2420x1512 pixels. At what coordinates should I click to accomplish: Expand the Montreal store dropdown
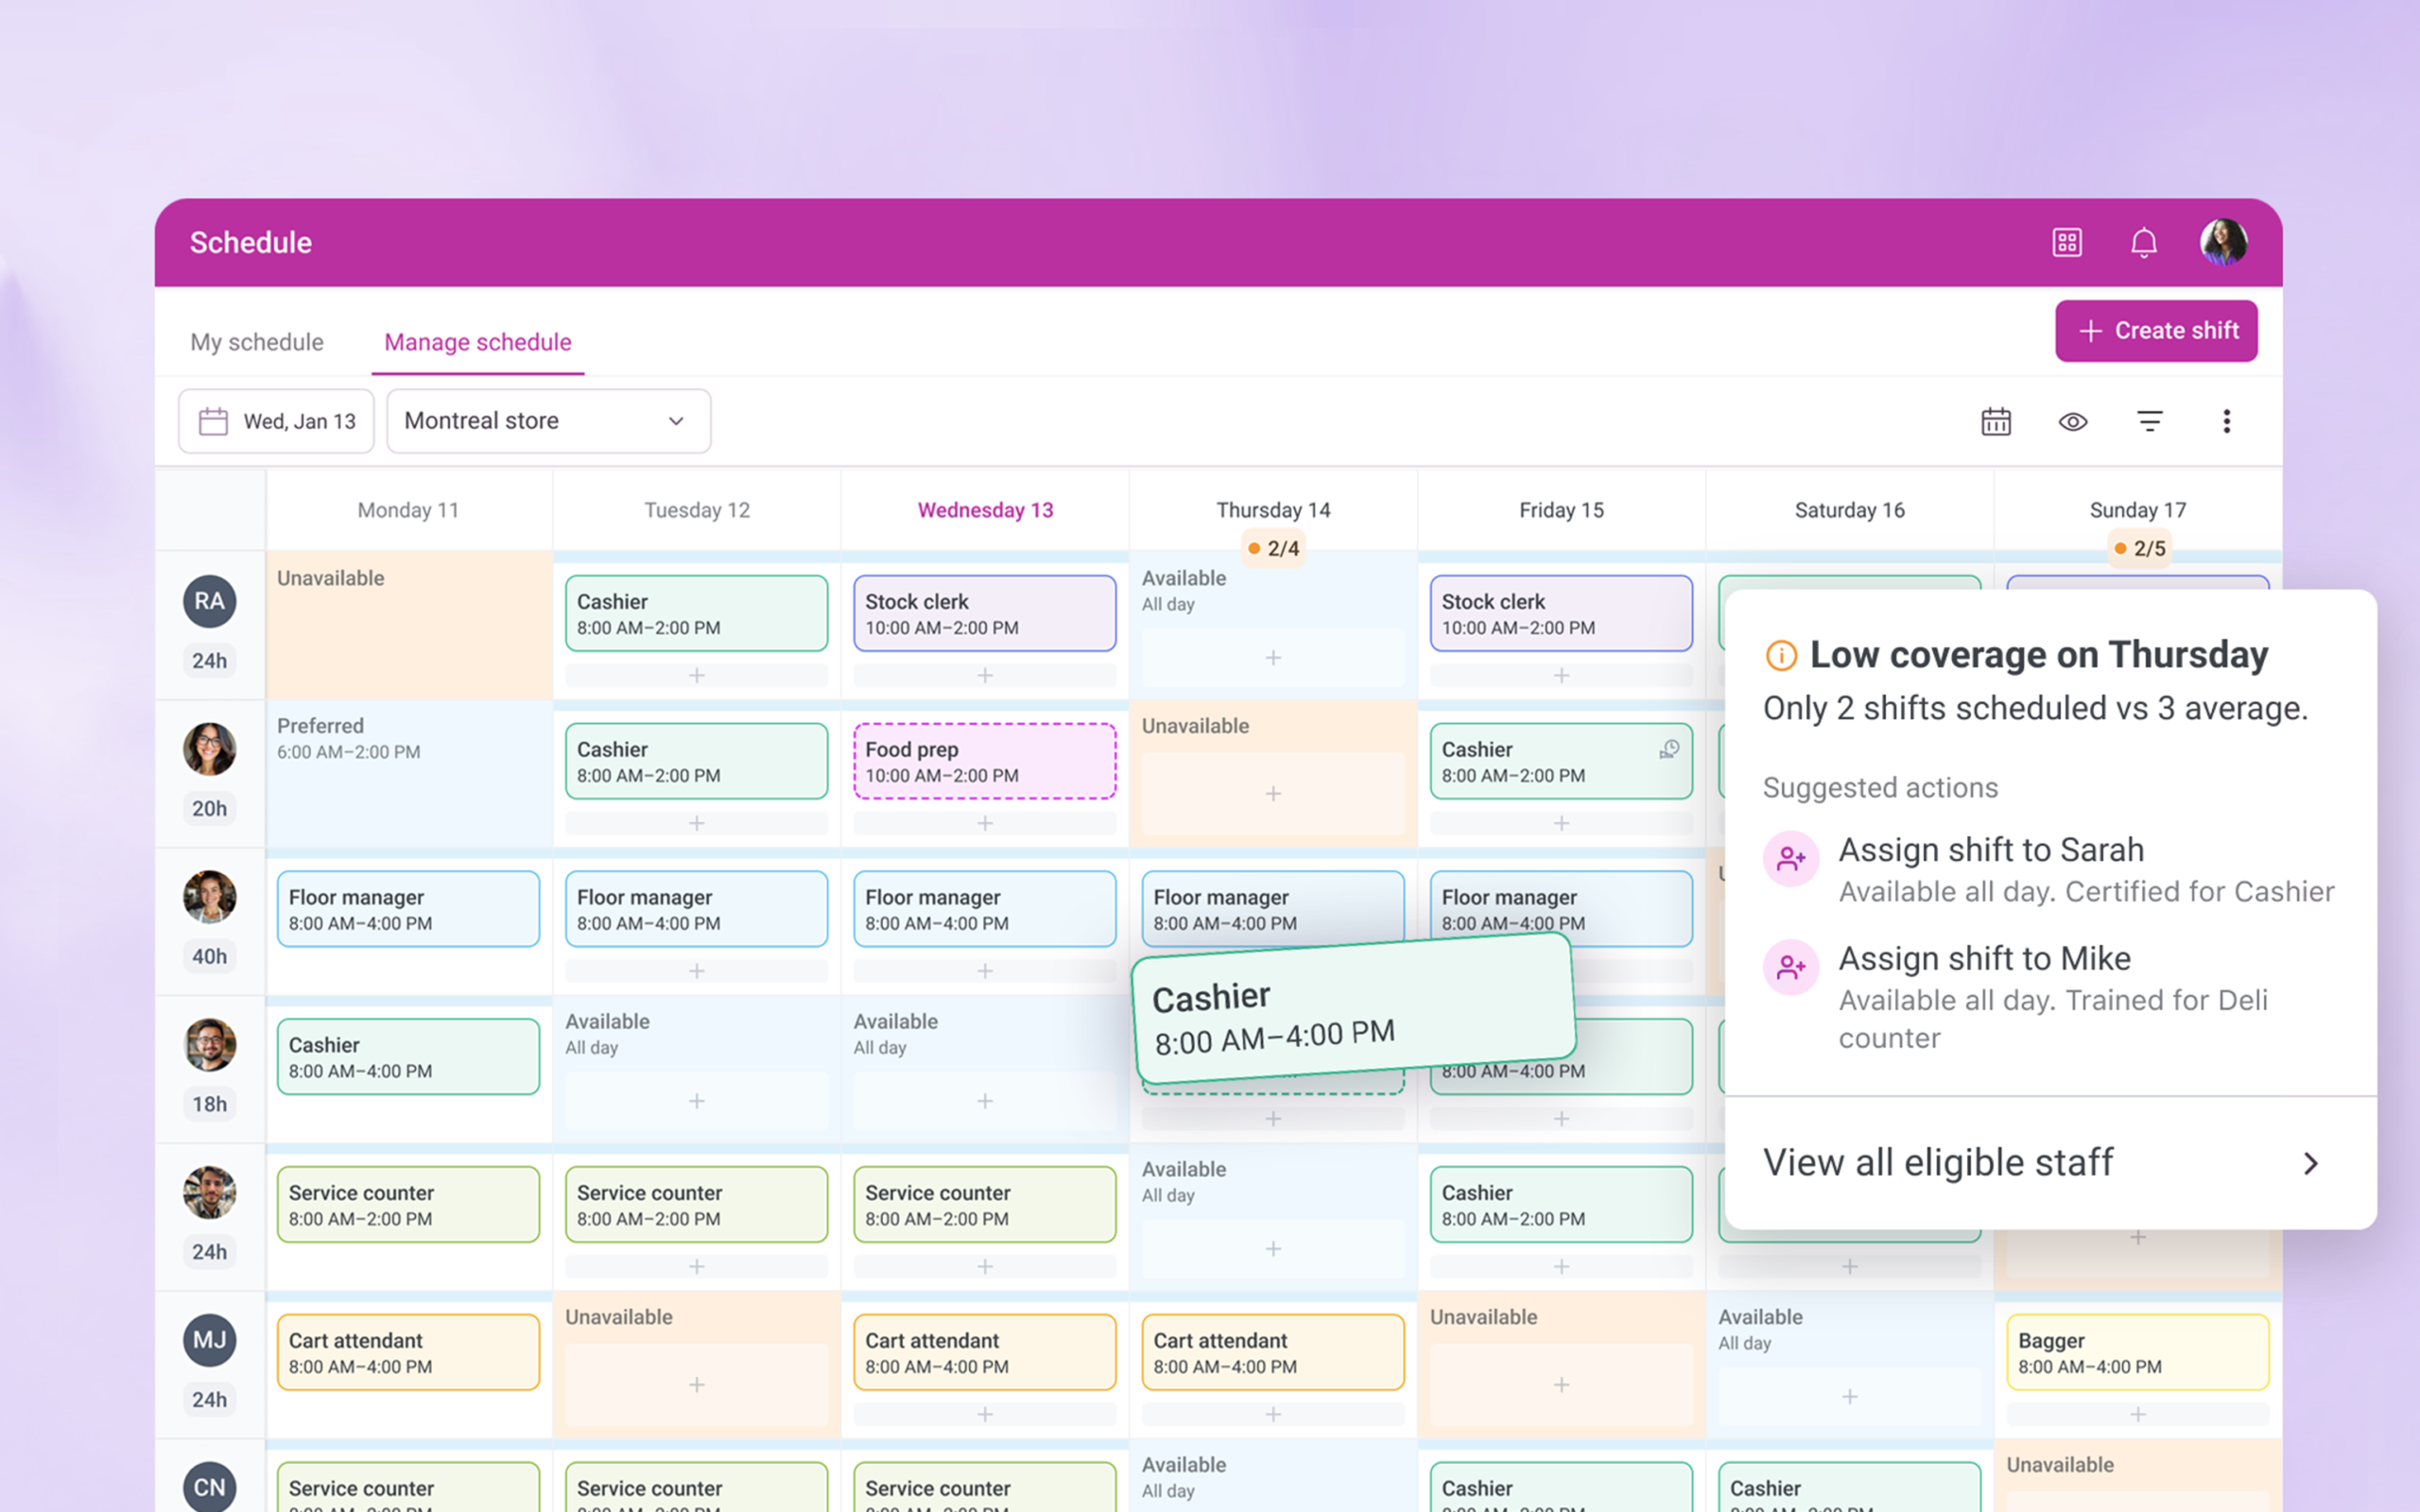(548, 421)
